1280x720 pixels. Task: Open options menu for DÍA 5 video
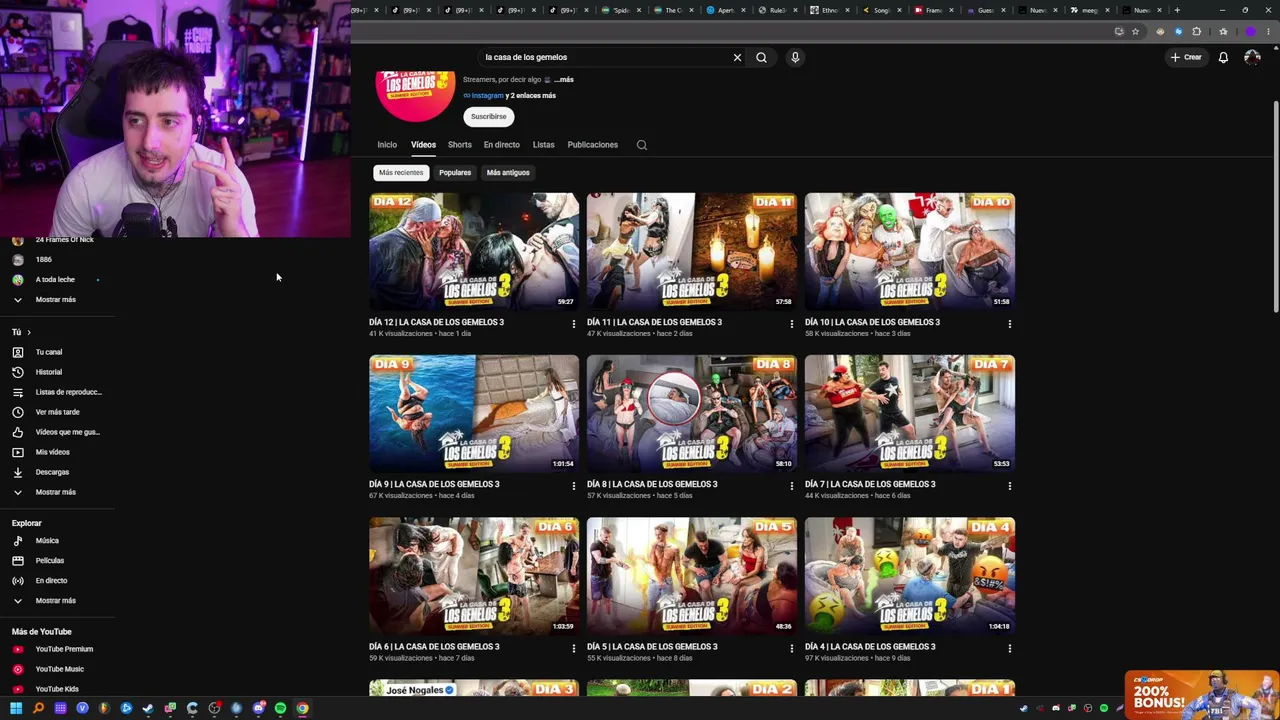[x=791, y=648]
